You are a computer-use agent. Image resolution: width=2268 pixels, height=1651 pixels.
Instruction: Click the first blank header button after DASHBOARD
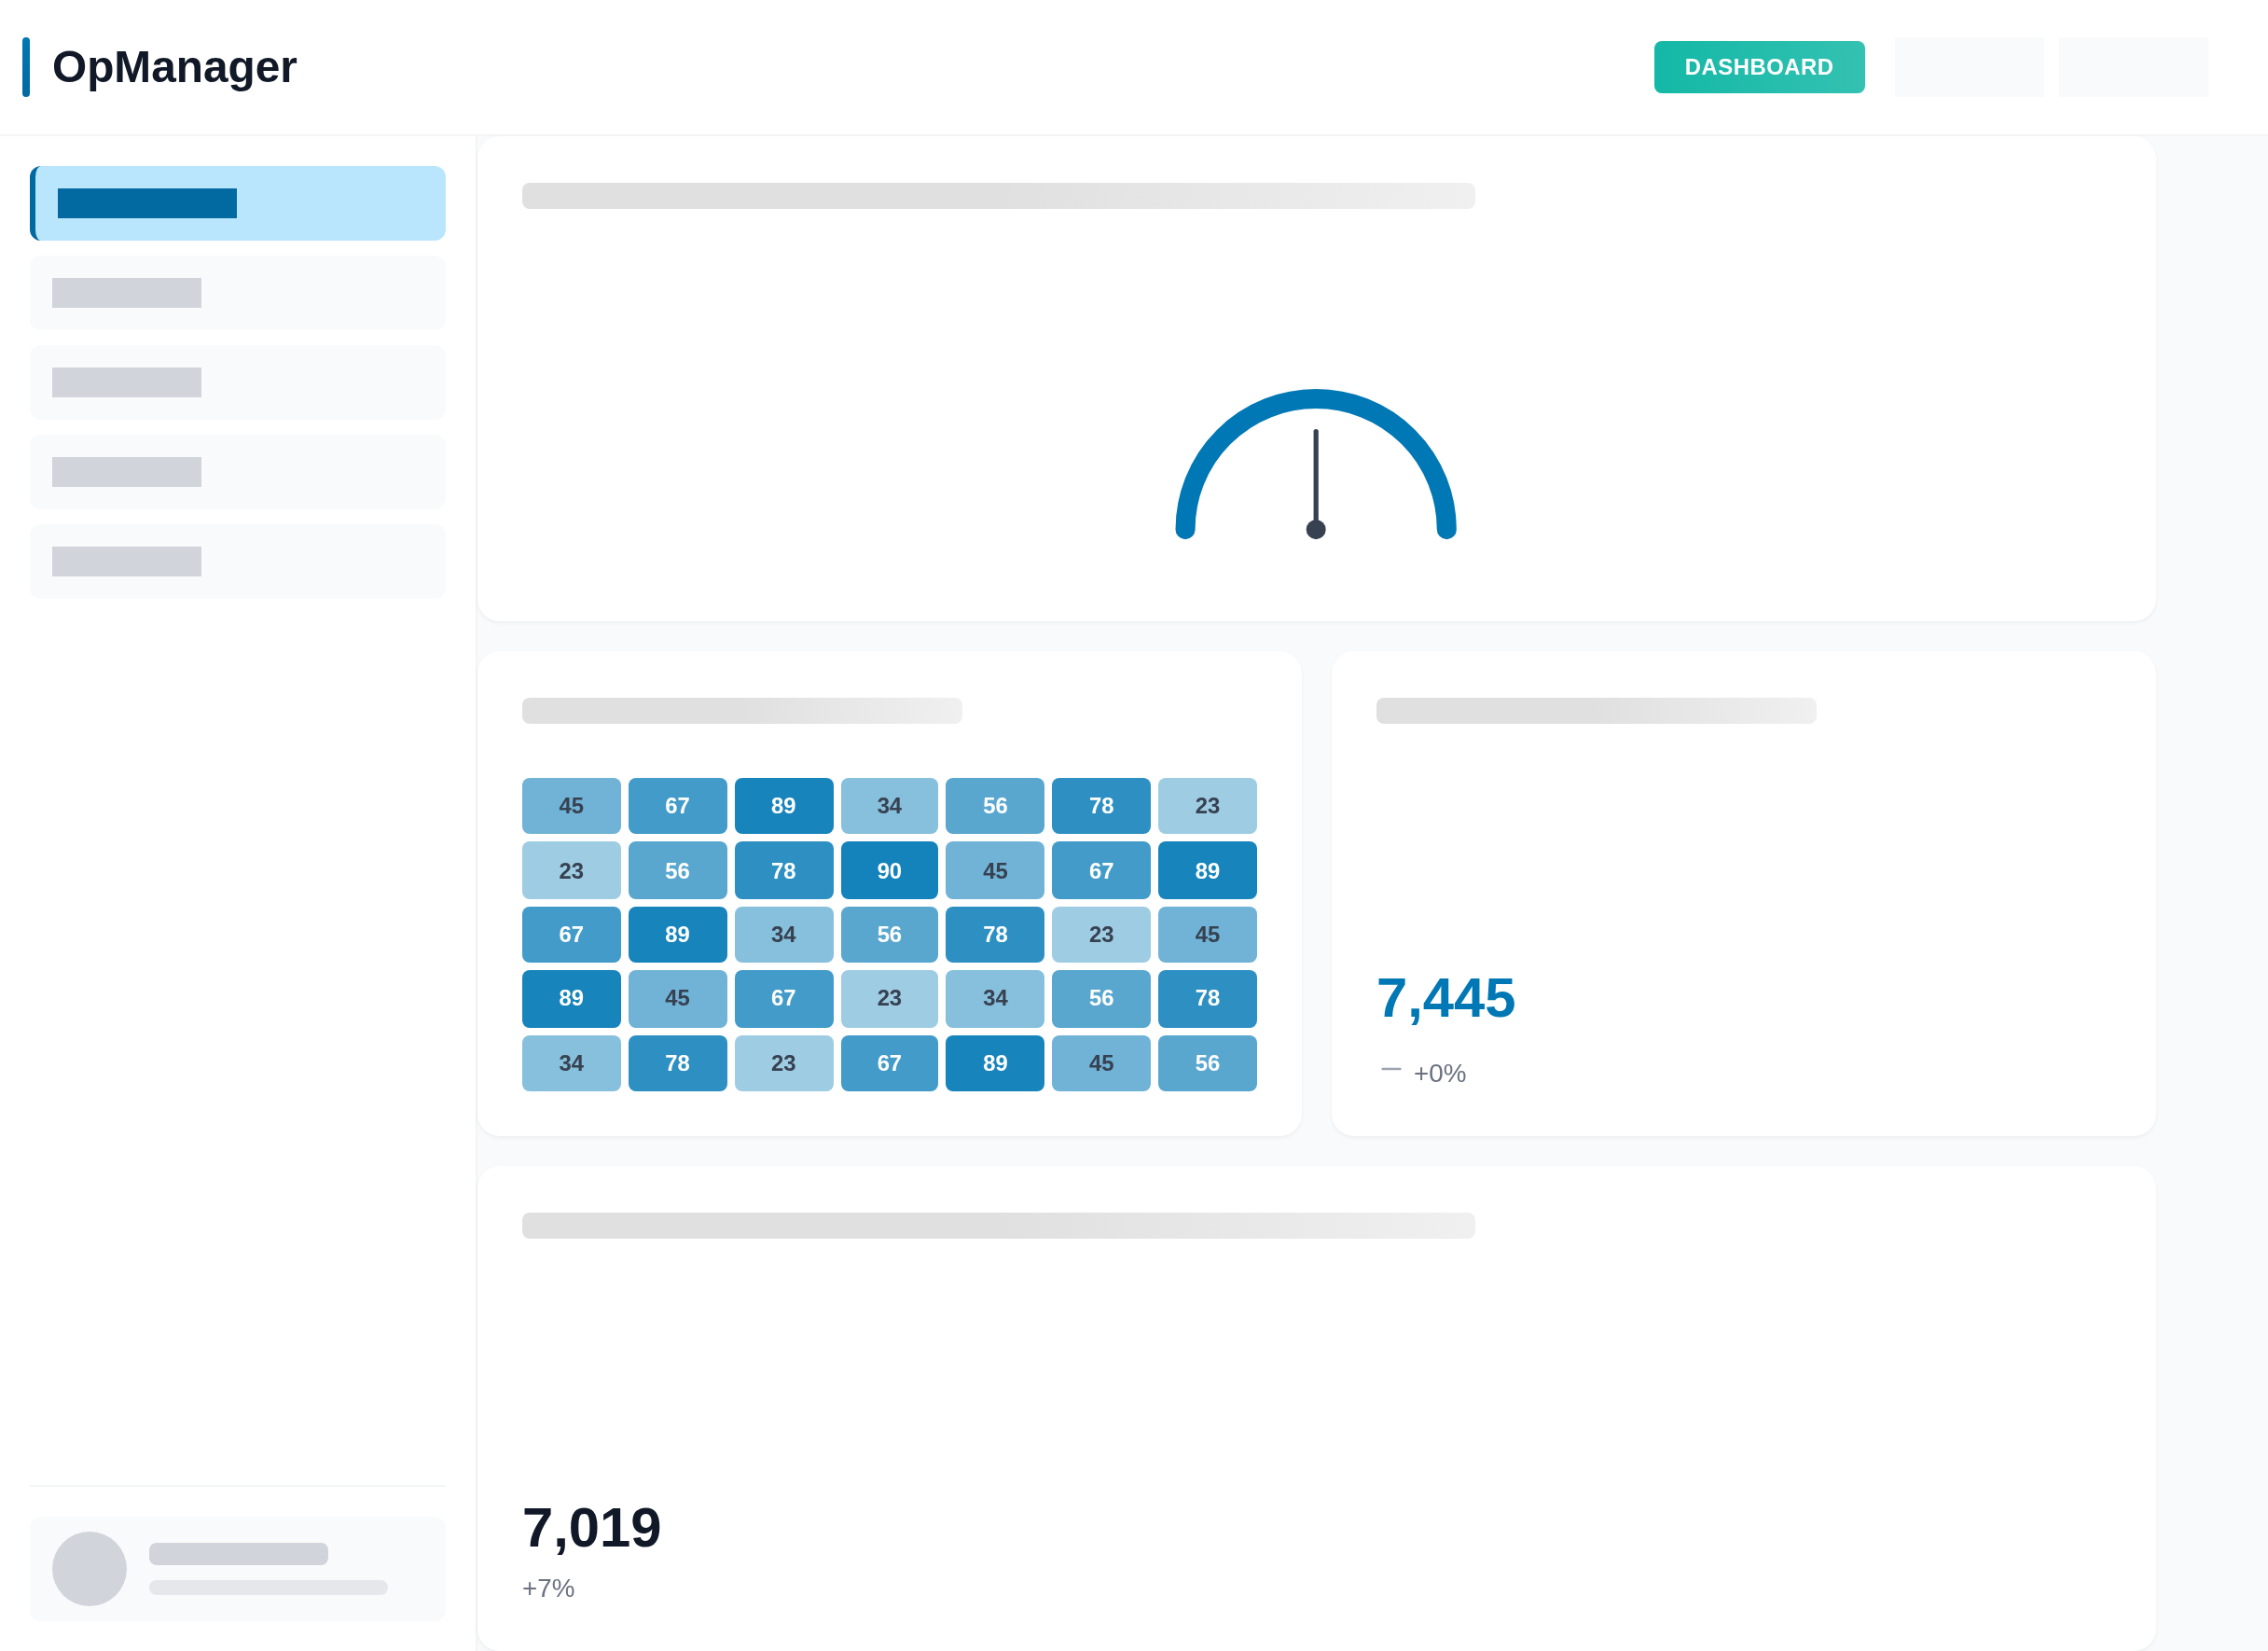(1968, 67)
